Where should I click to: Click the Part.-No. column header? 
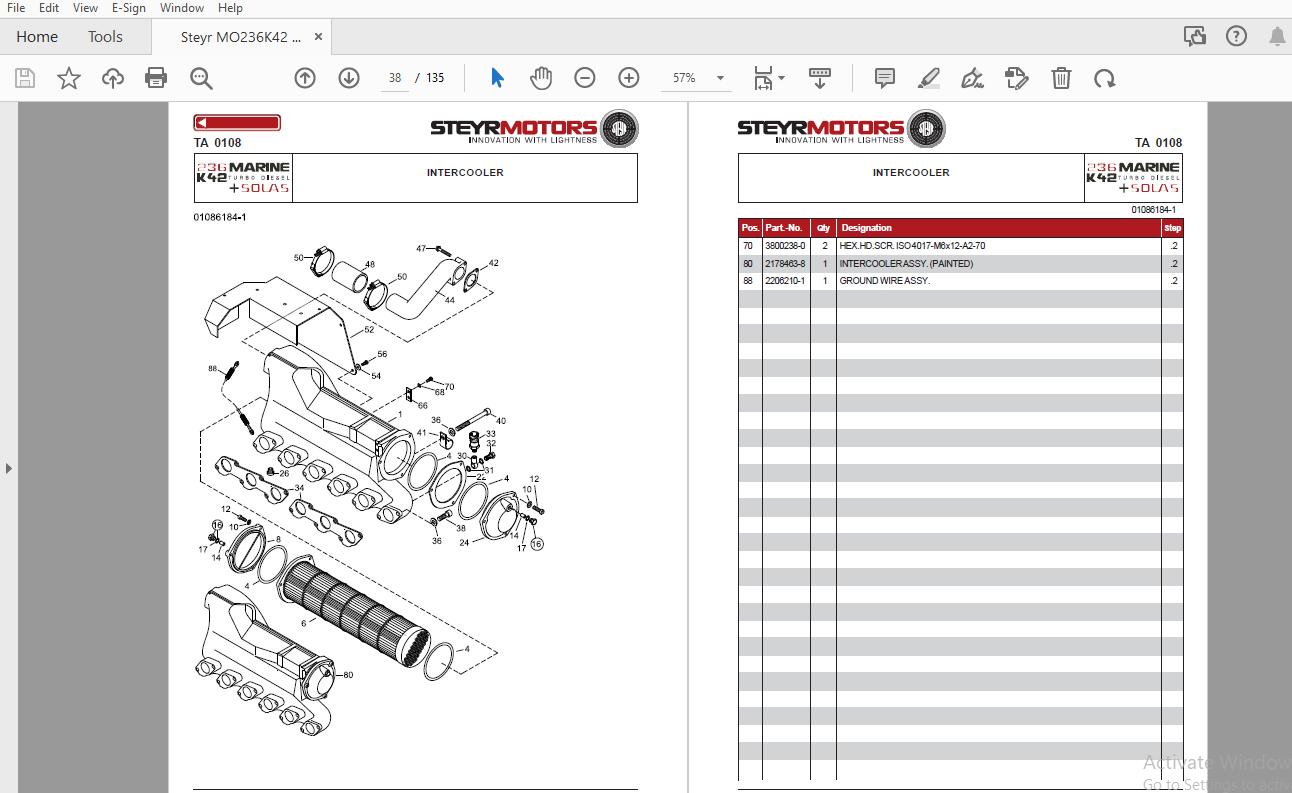(785, 228)
